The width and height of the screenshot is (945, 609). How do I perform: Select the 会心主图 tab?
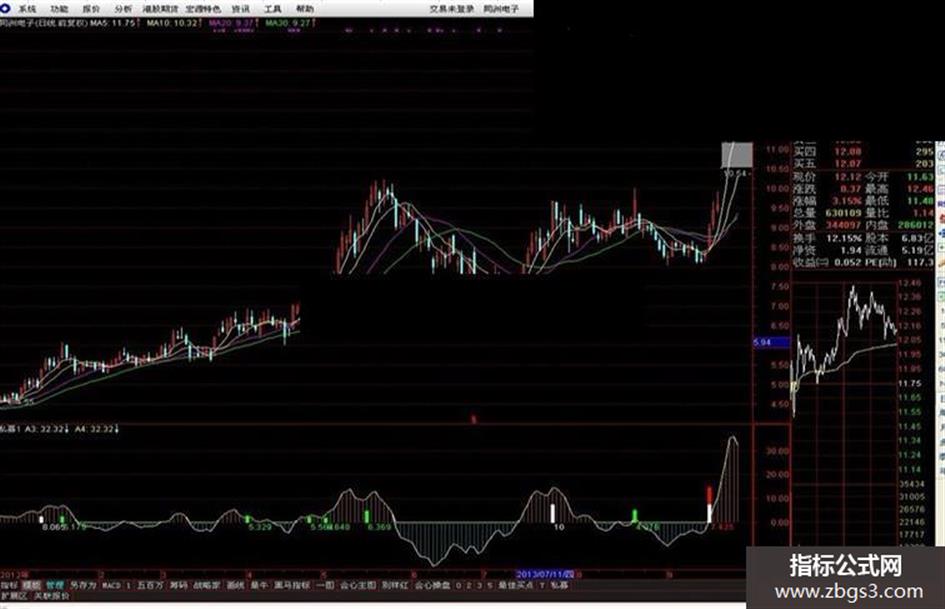pos(358,585)
